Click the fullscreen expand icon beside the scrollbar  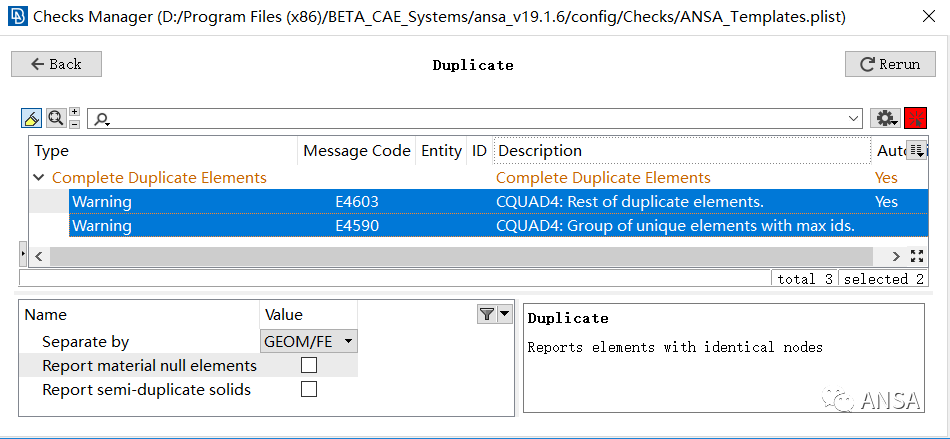point(917,256)
